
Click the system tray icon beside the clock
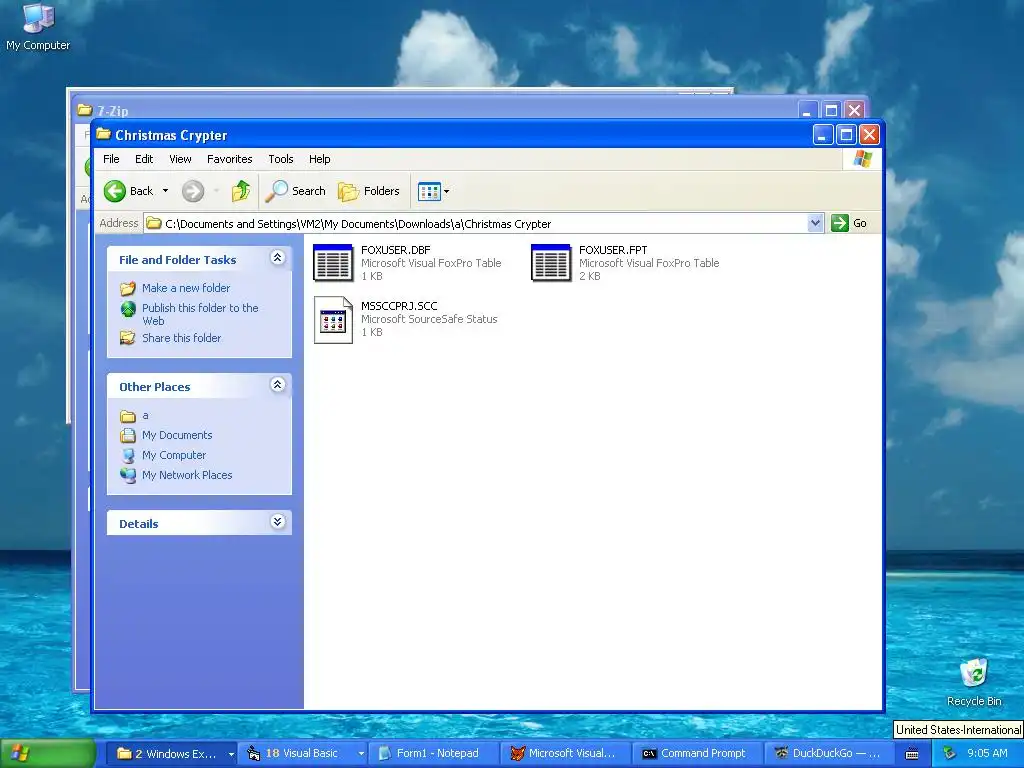point(950,754)
